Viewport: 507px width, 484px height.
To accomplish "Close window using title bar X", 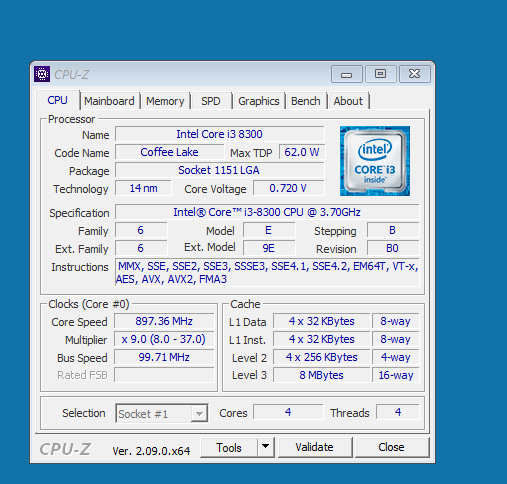I will pyautogui.click(x=415, y=74).
